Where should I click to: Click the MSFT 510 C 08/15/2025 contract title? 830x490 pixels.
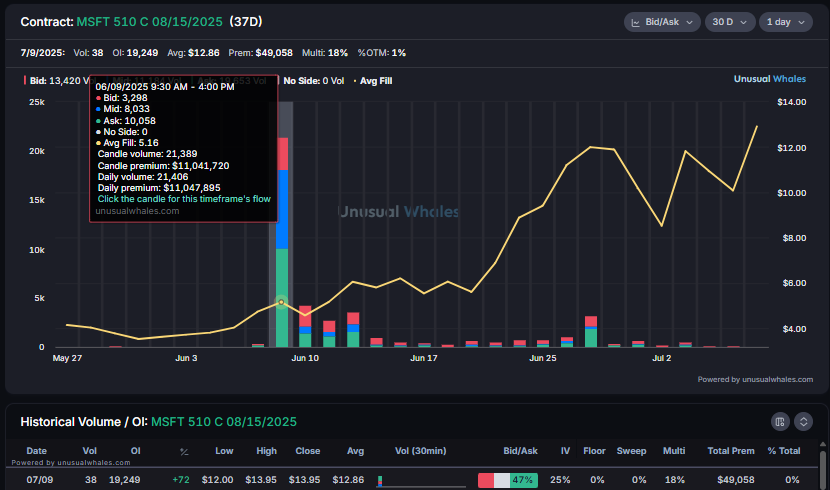pyautogui.click(x=149, y=22)
